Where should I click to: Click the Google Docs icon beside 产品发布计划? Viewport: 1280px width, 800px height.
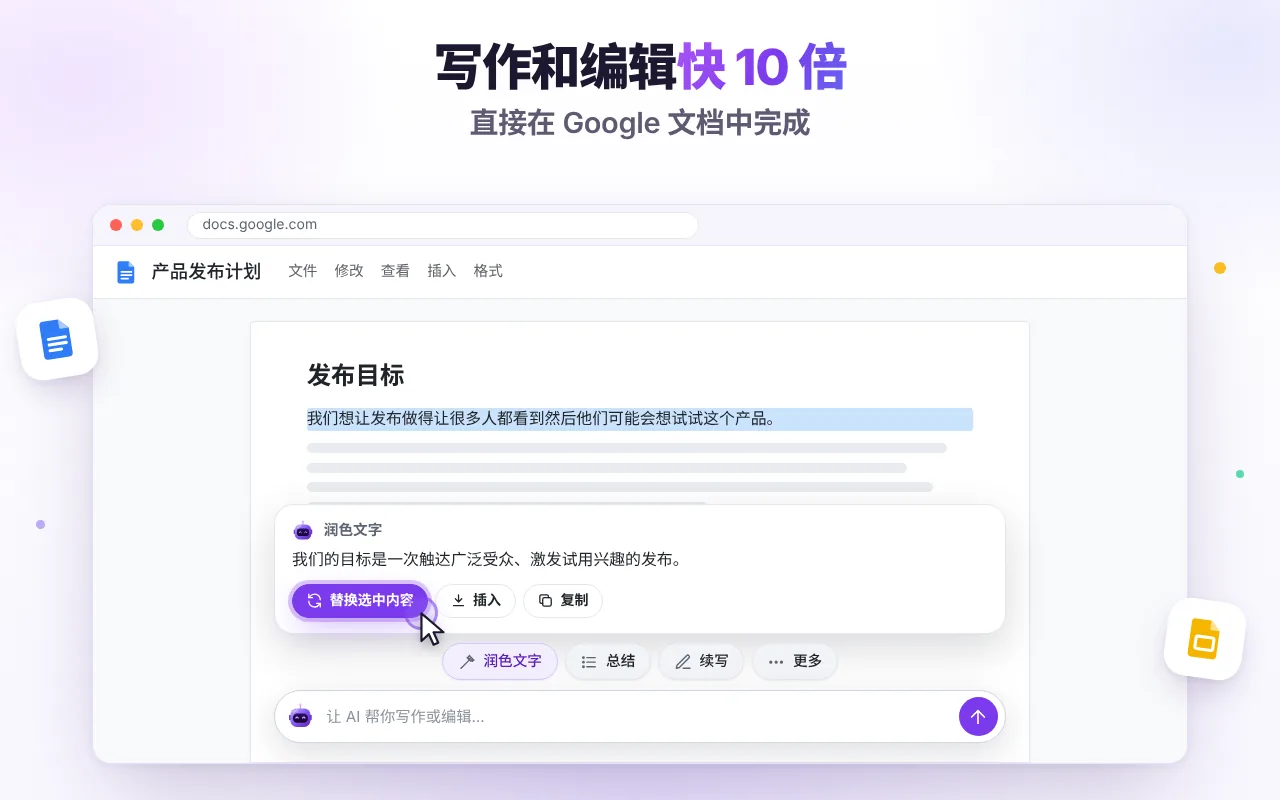(x=125, y=272)
